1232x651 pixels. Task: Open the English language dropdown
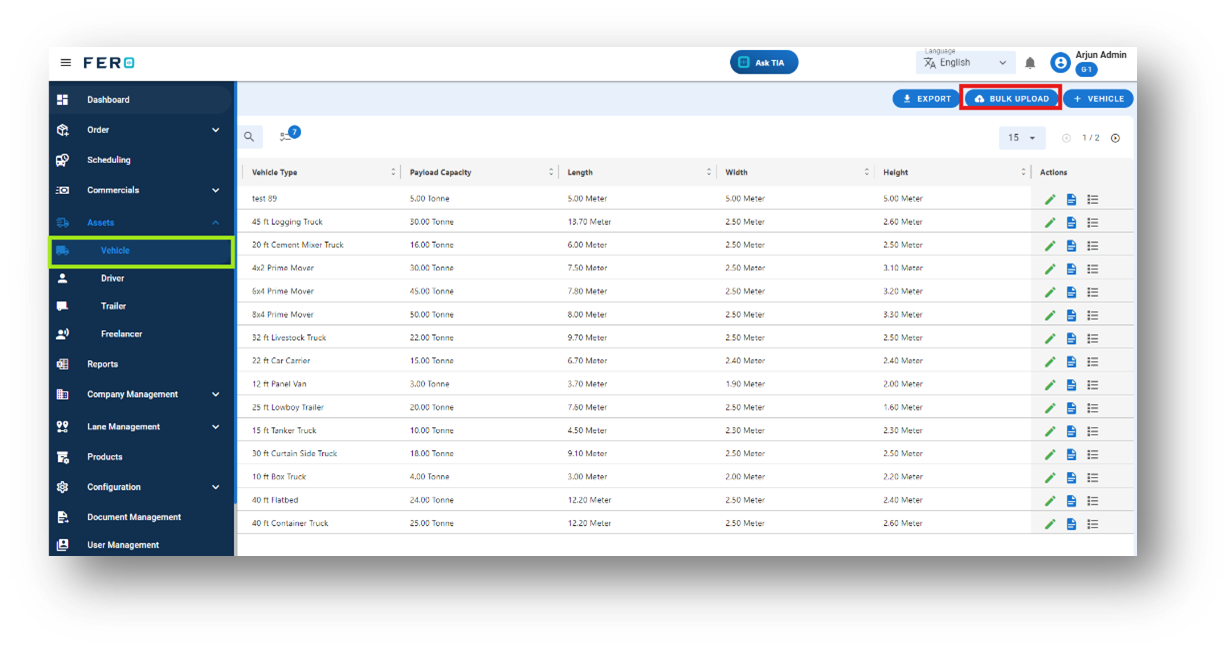tap(966, 63)
